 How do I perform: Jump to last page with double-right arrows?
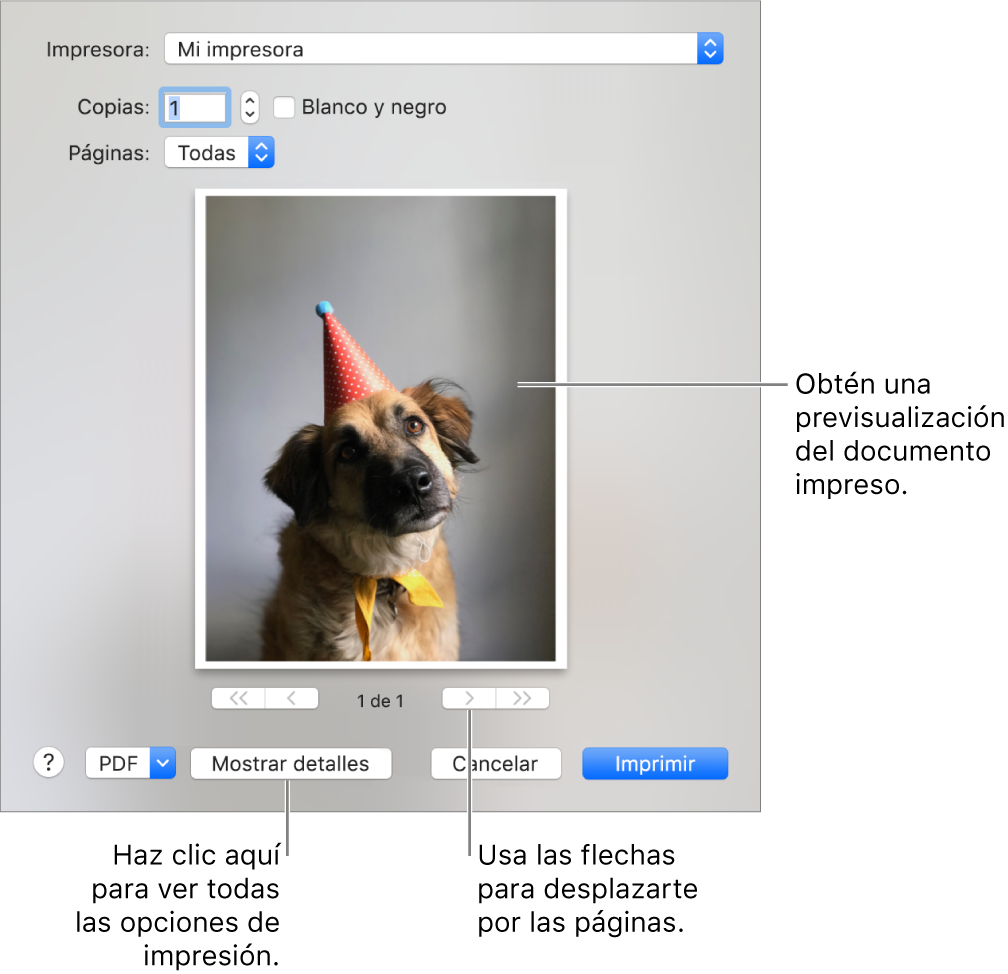[x=522, y=698]
